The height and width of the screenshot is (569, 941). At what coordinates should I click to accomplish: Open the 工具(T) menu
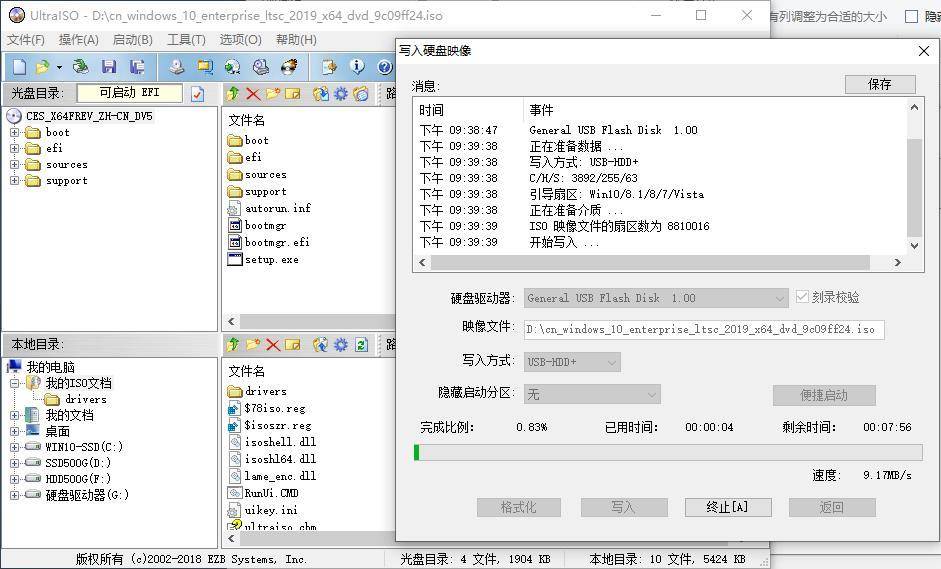point(186,40)
